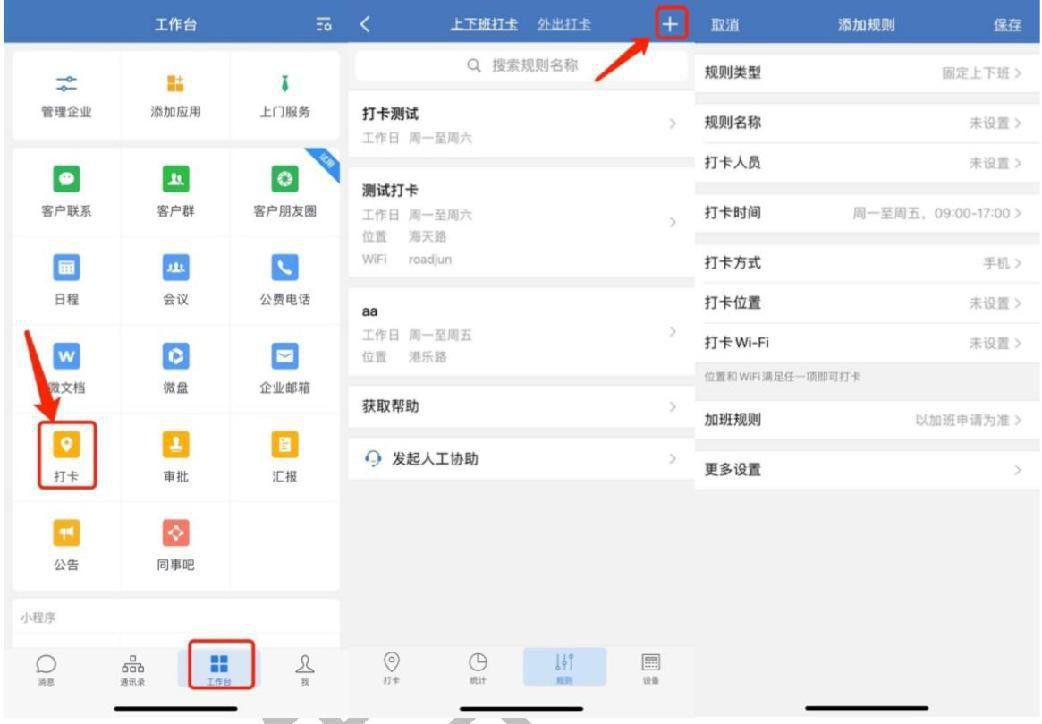
Task: Expand the 更多设置 more settings row
Action: (864, 470)
